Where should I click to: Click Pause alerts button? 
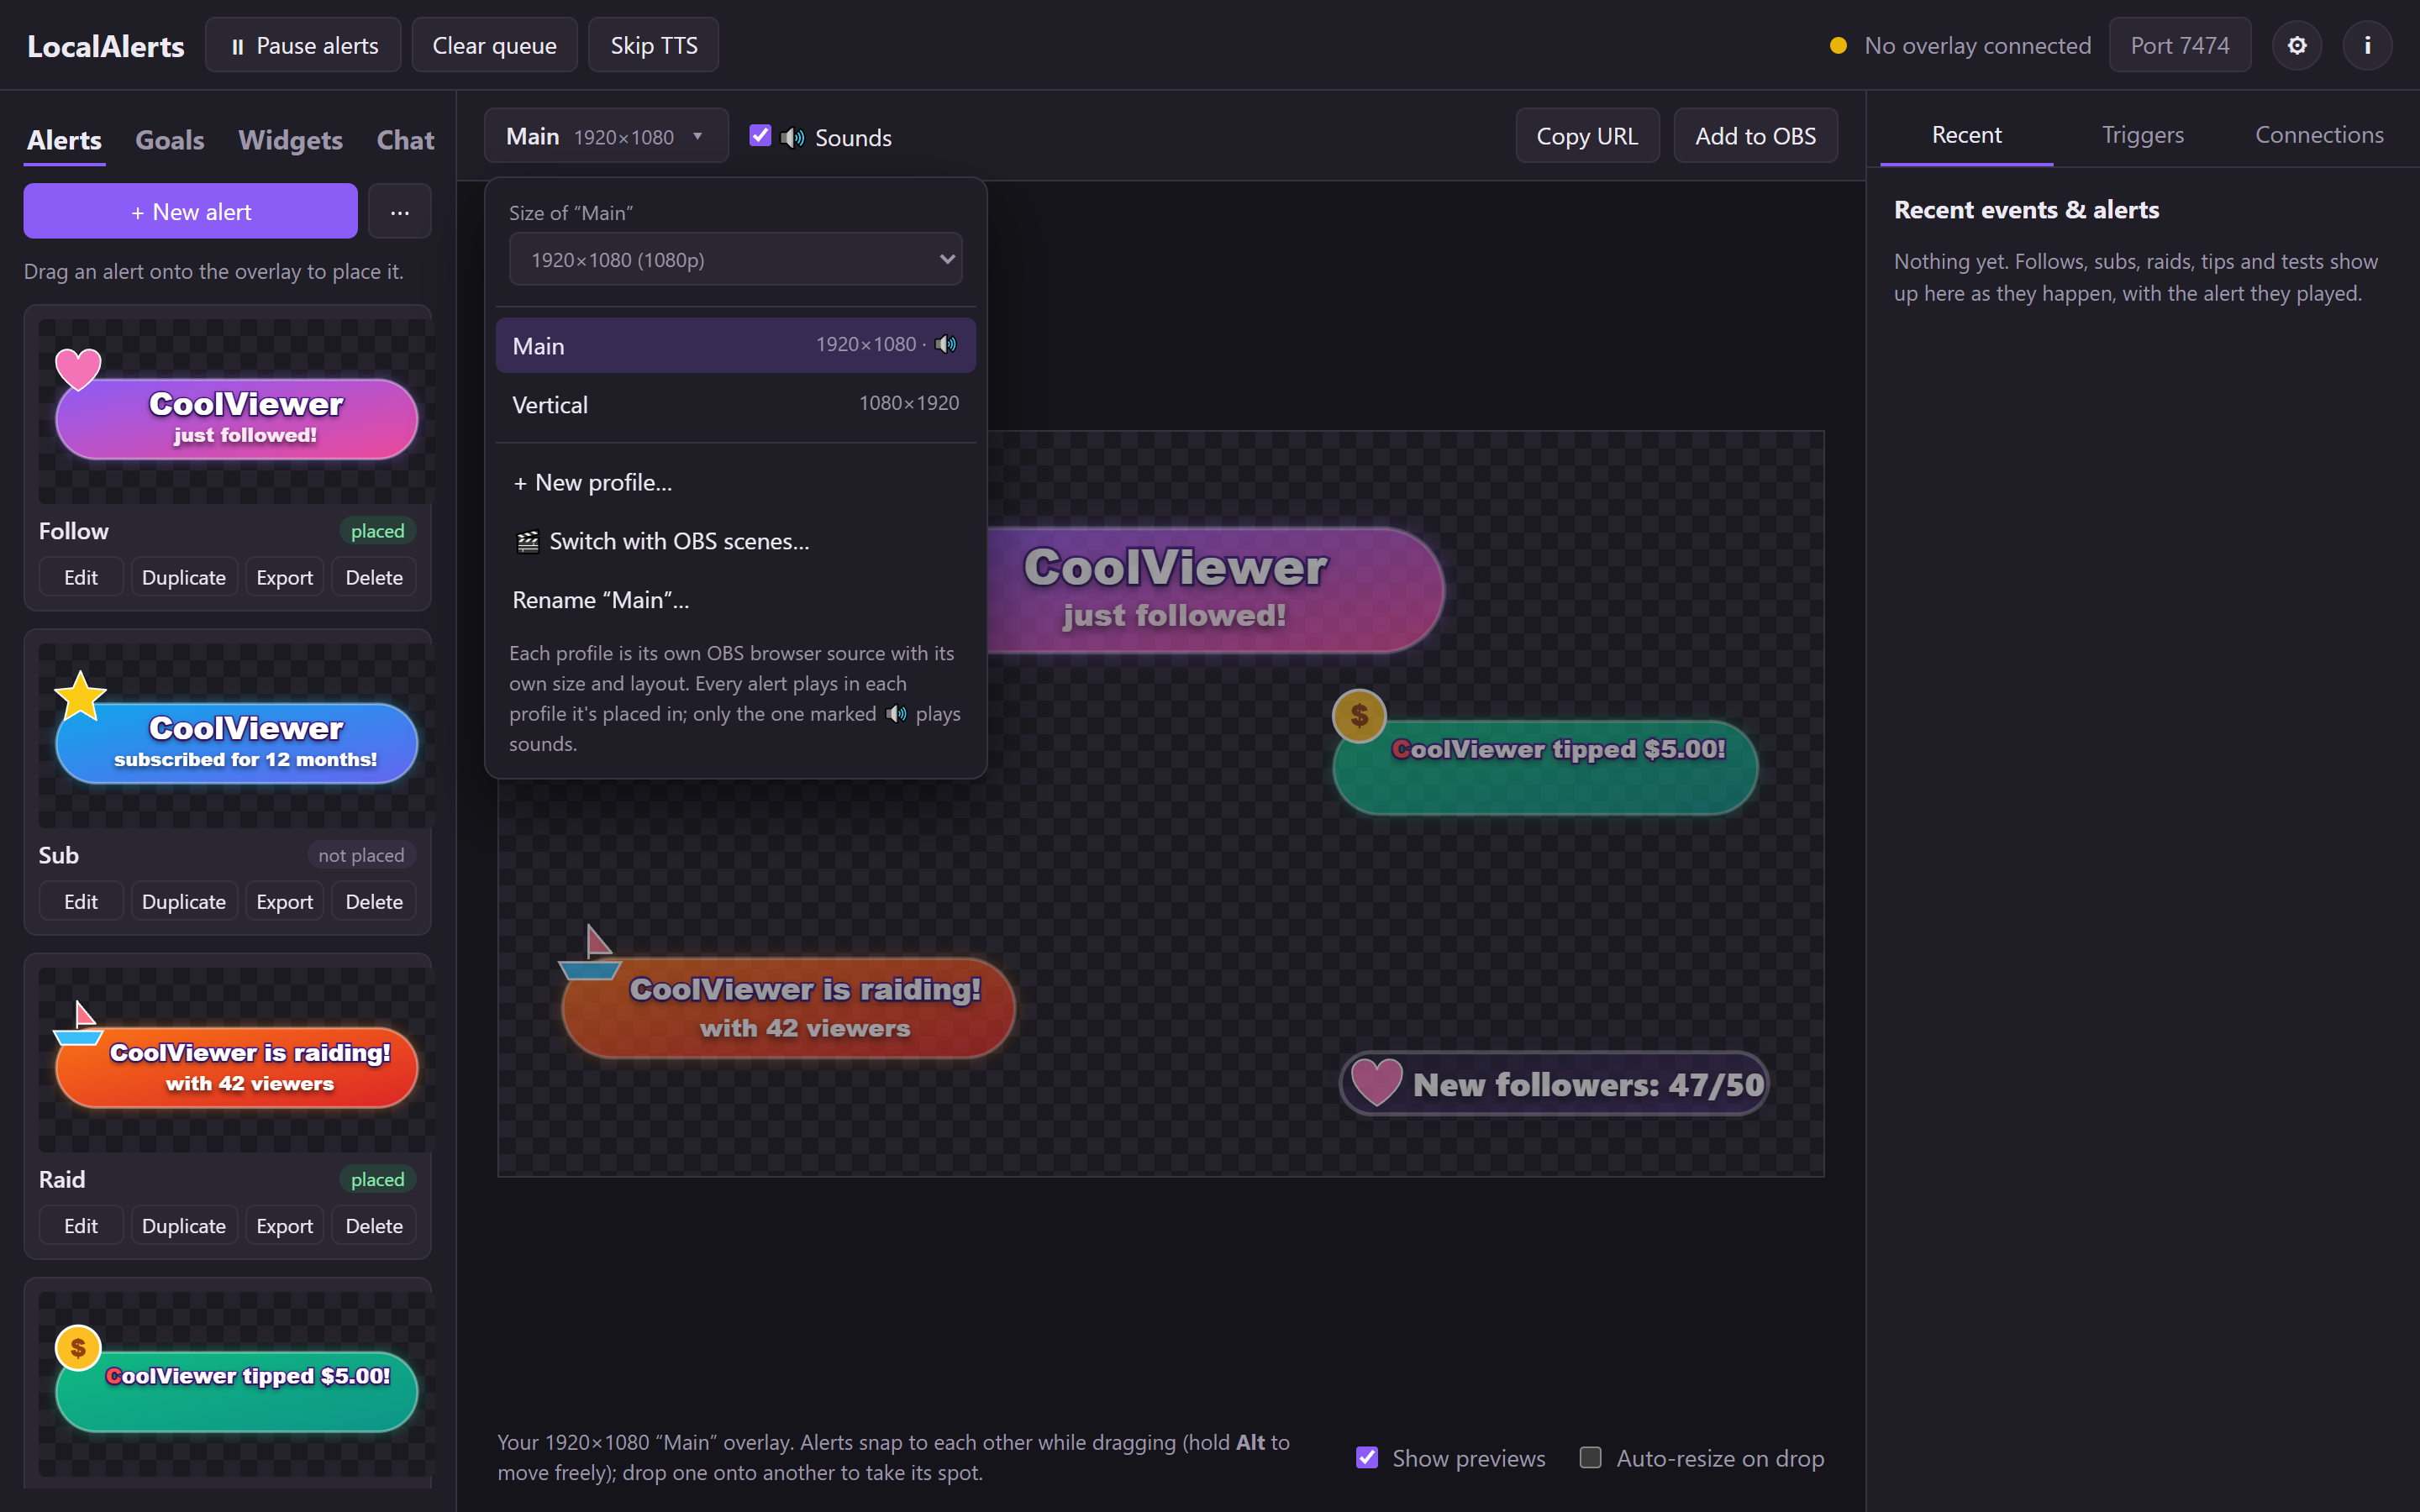click(303, 45)
